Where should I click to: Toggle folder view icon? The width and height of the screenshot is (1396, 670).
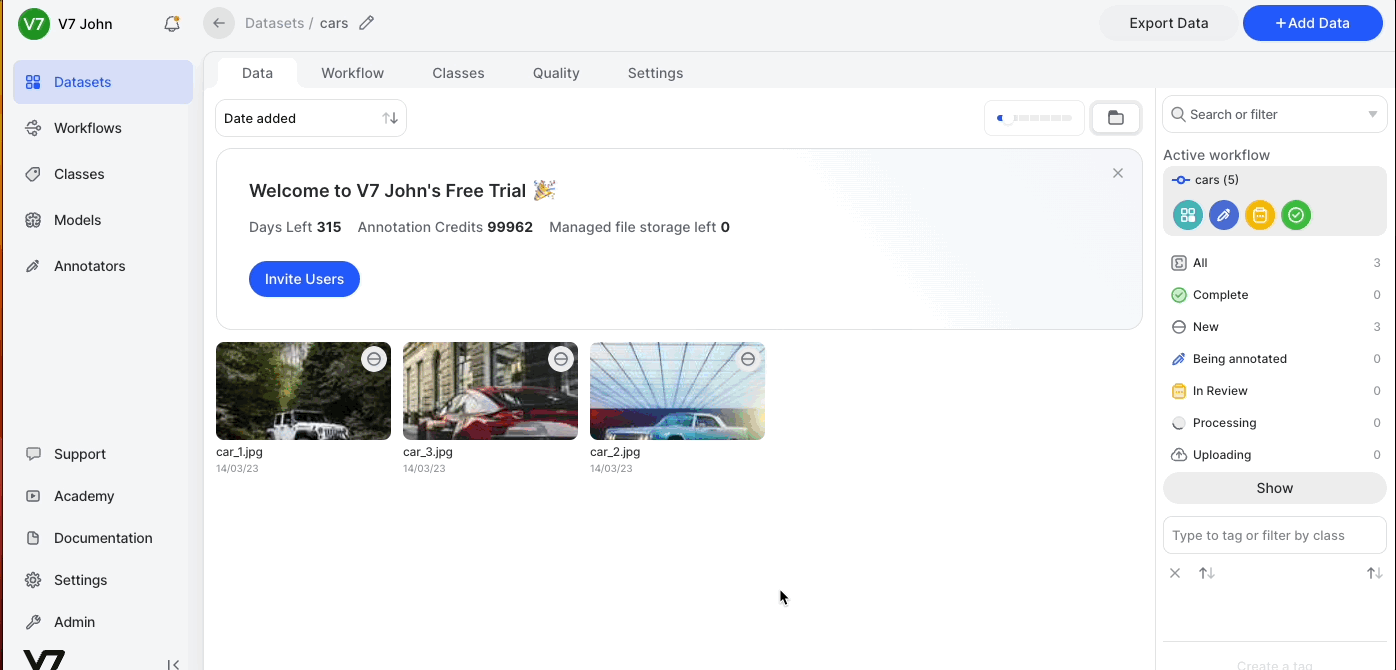tap(1116, 118)
